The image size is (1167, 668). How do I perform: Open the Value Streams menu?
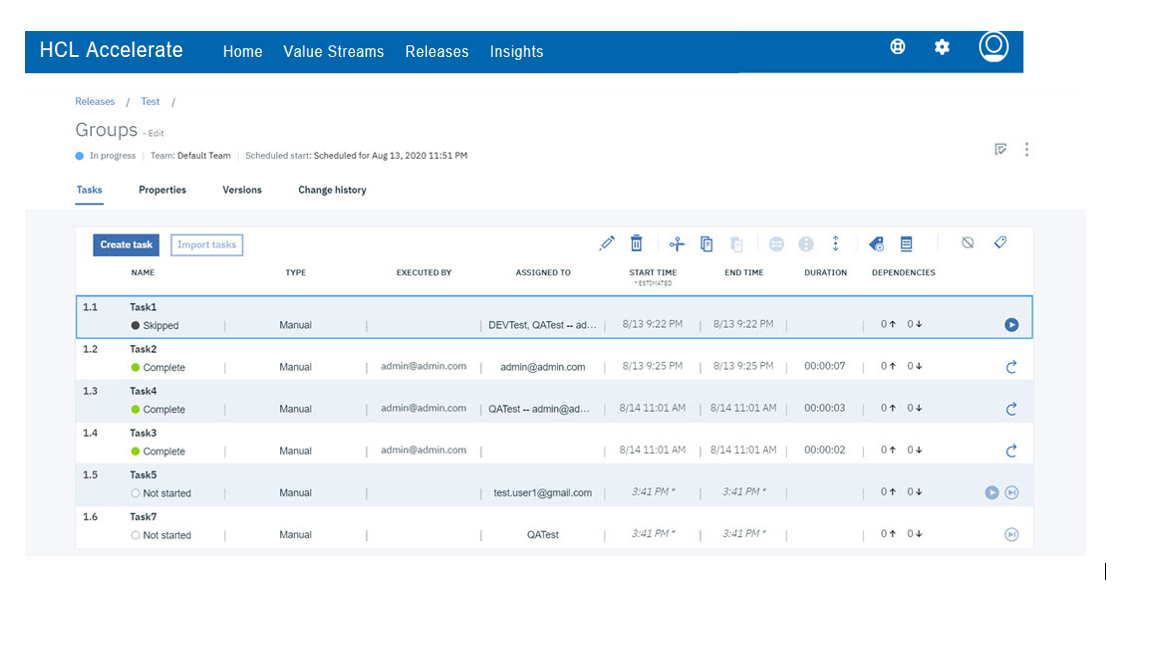(x=333, y=51)
